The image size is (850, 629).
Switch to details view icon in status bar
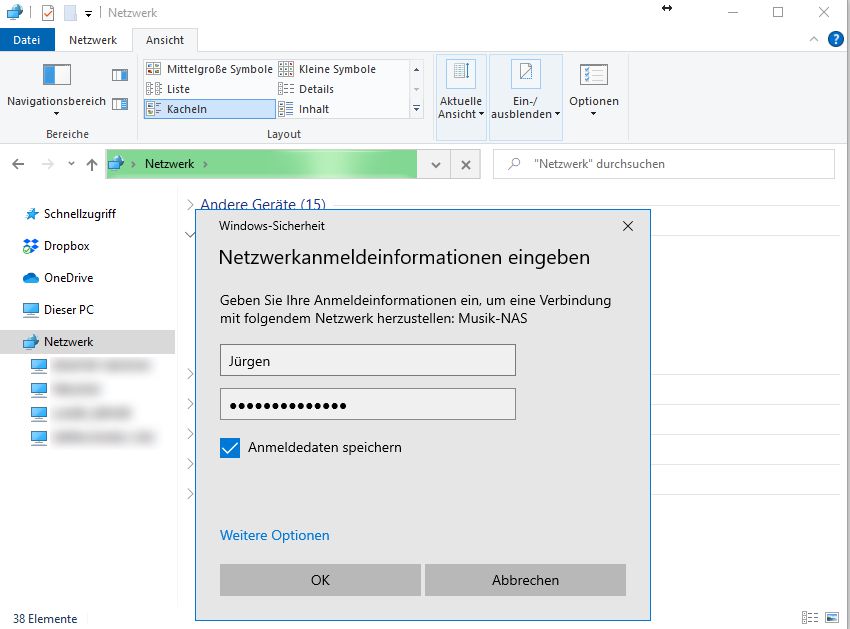(x=810, y=618)
